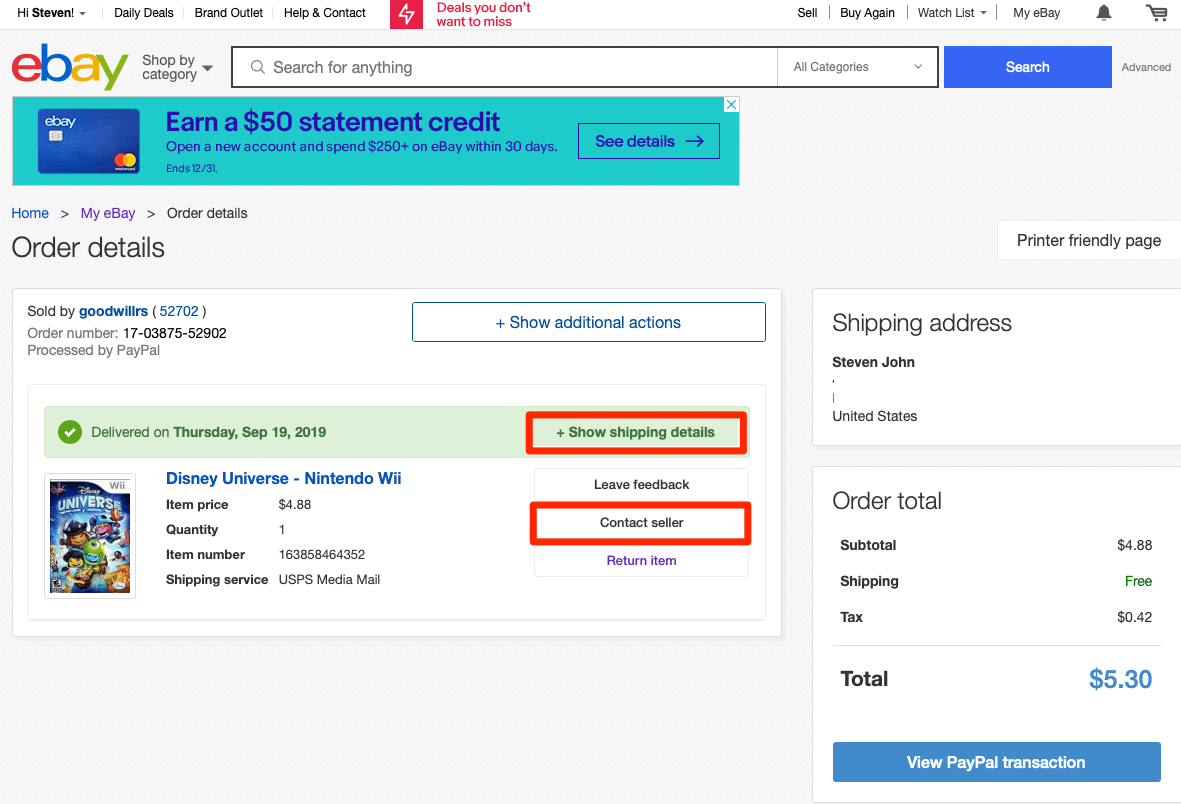Click Leave feedback button
The height and width of the screenshot is (804, 1181).
641,485
